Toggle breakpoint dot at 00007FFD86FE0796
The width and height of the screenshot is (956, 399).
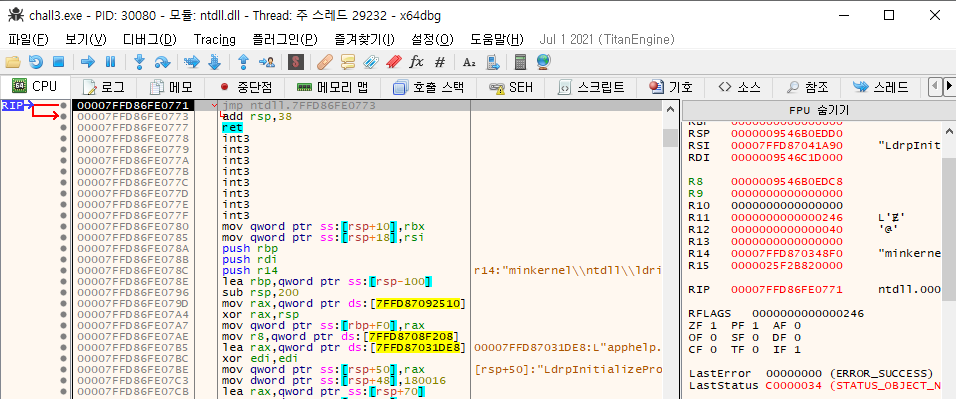coord(63,292)
